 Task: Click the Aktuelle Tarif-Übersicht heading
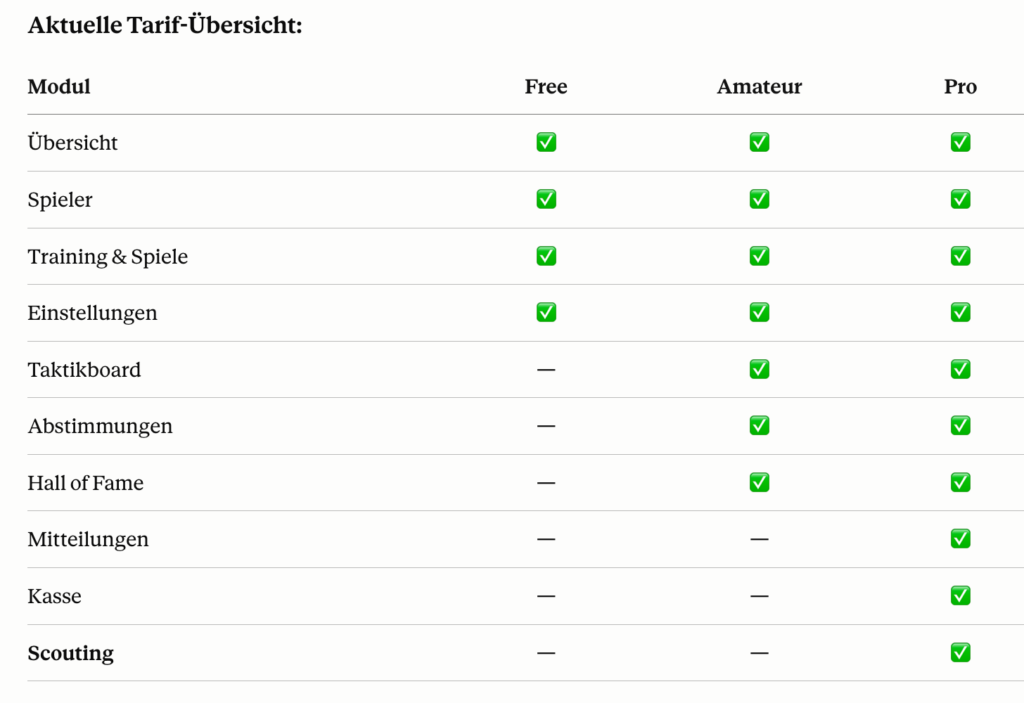[165, 25]
